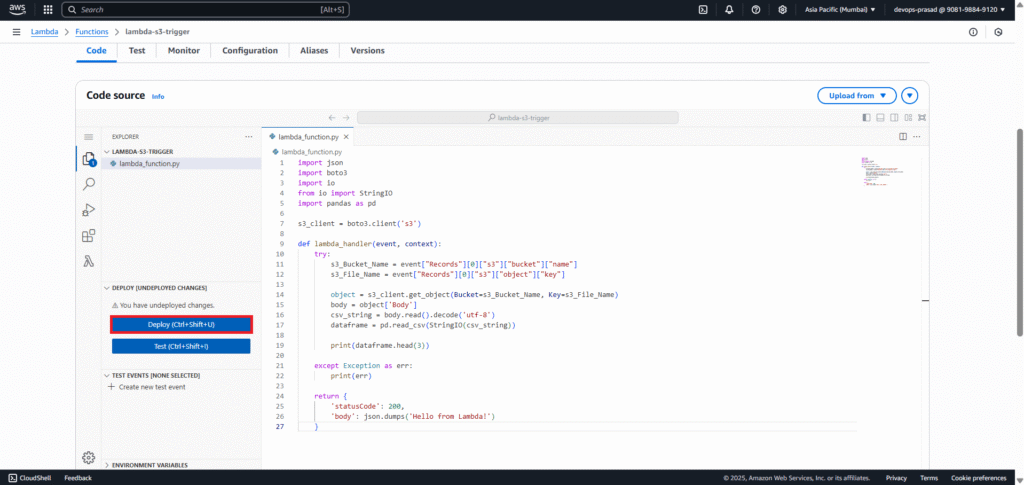This screenshot has height=485, width=1024.
Task: Open the Code source Info link
Action: point(158,97)
